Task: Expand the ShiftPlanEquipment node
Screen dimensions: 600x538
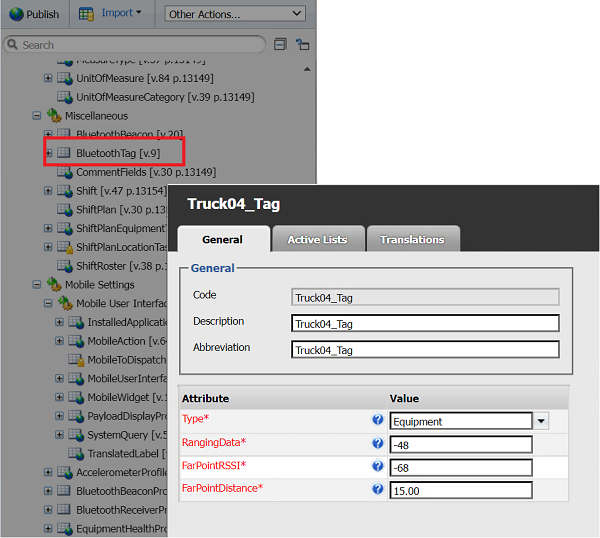Action: 48,228
